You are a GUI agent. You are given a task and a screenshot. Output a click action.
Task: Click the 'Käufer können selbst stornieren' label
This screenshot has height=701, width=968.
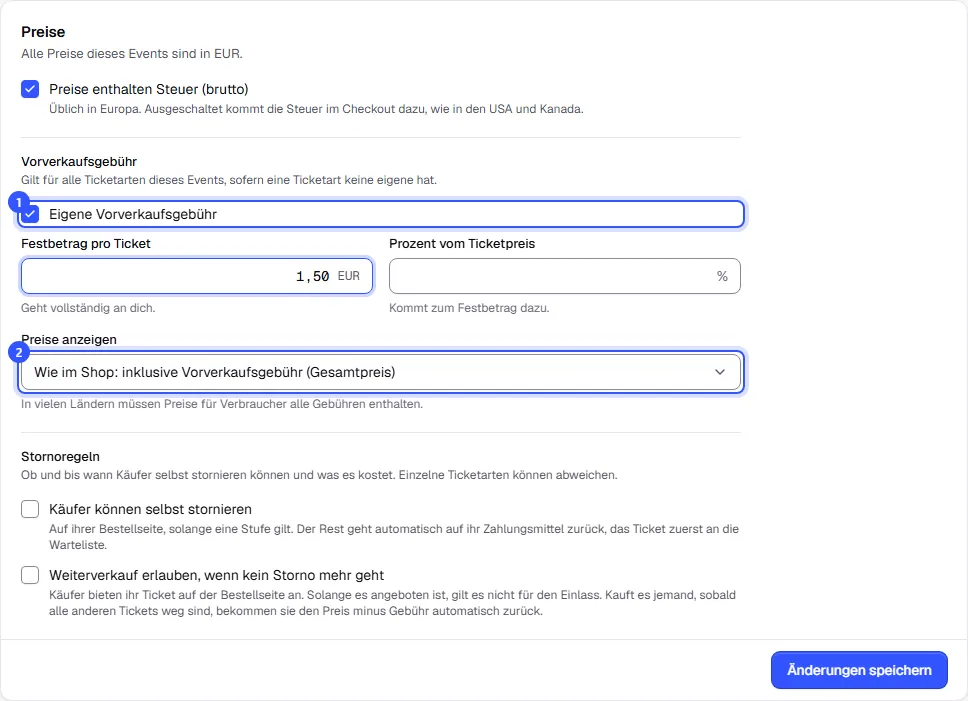[151, 509]
